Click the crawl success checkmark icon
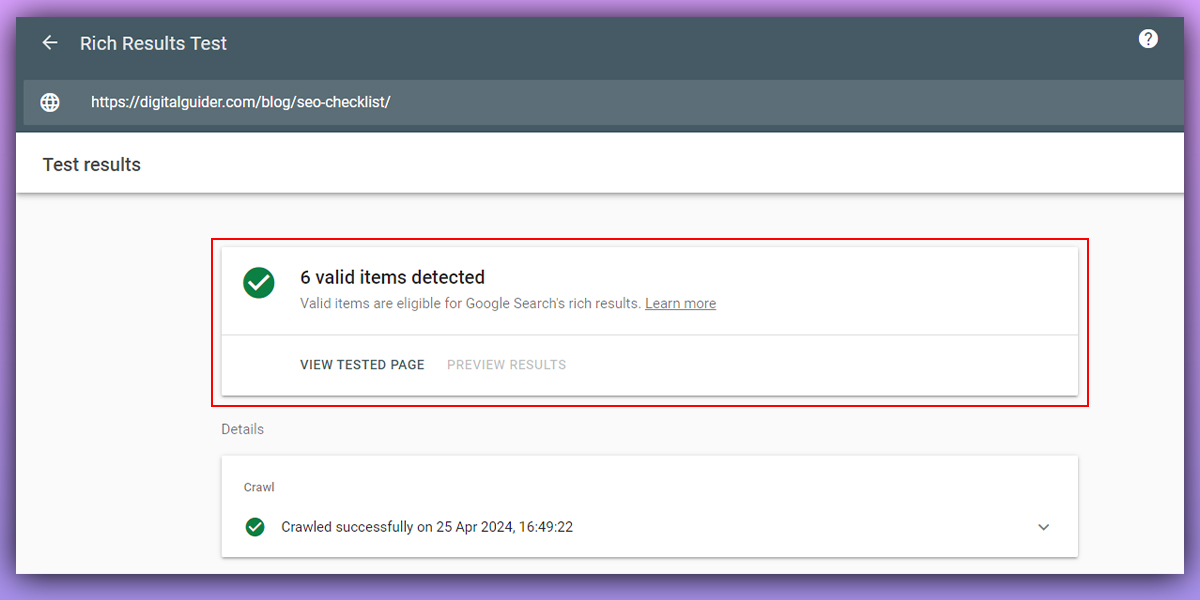1200x600 pixels. 255,526
